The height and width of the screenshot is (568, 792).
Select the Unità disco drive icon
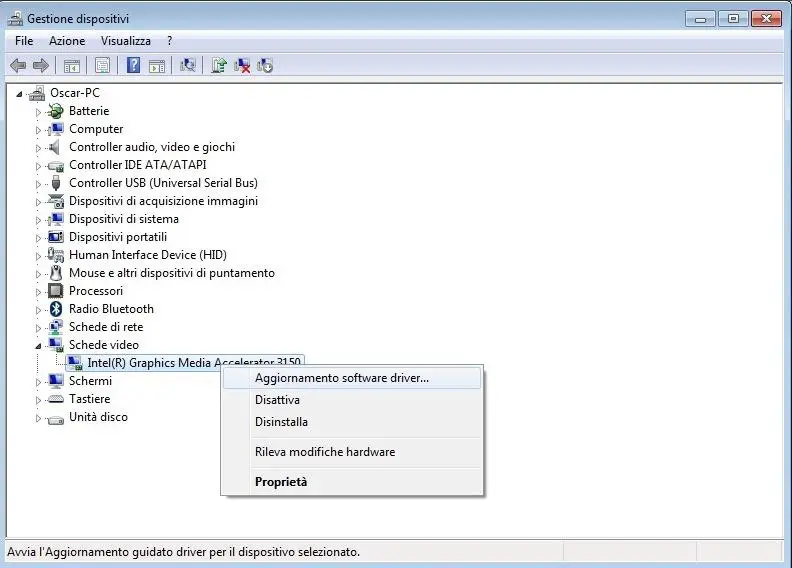pos(56,419)
